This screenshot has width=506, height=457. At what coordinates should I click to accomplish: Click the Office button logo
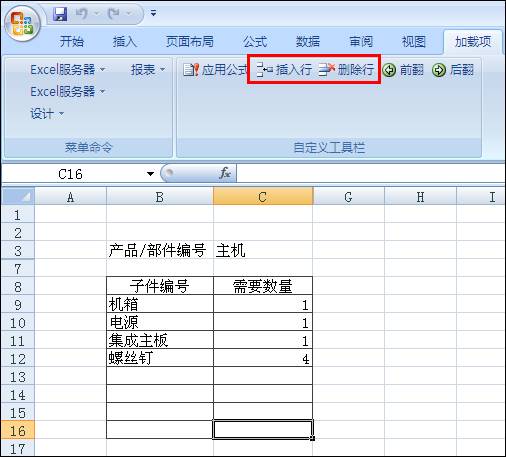[x=23, y=24]
